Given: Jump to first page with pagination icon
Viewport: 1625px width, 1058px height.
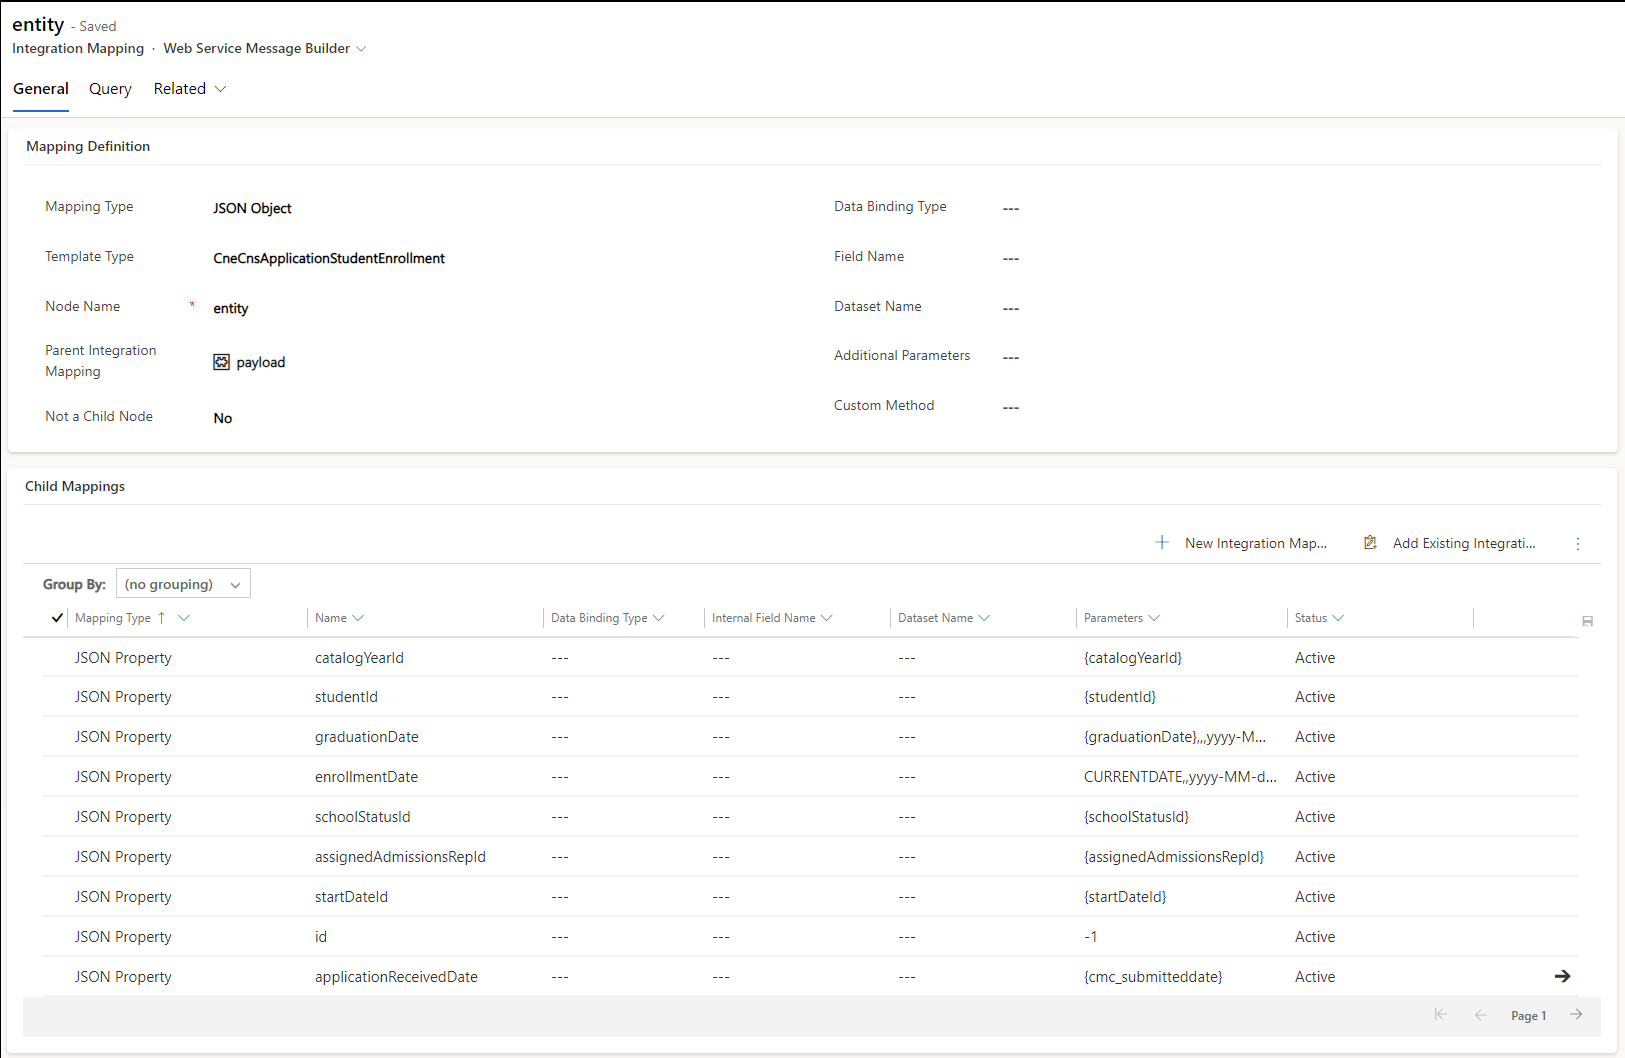Looking at the screenshot, I should 1441,1014.
